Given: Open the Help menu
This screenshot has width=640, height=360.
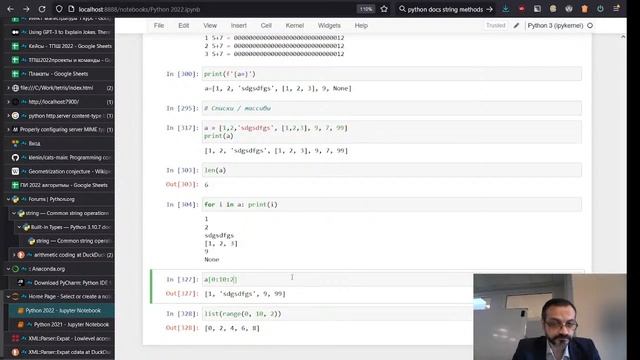Looking at the screenshot, I should [x=361, y=25].
